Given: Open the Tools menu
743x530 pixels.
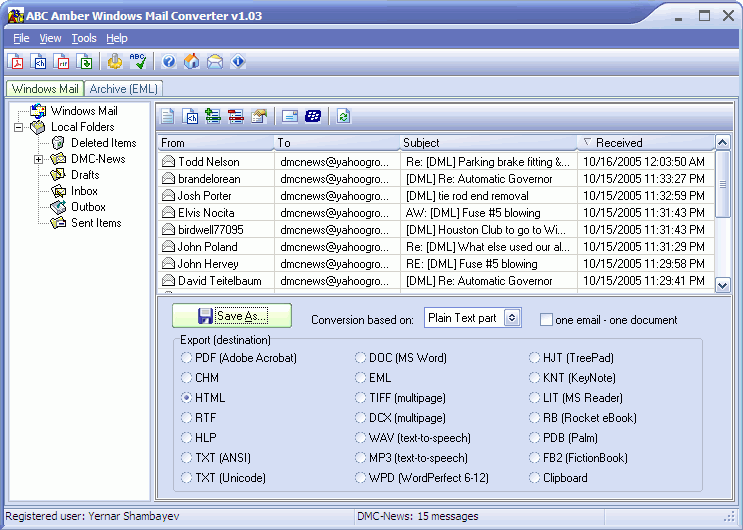Looking at the screenshot, I should coord(84,38).
